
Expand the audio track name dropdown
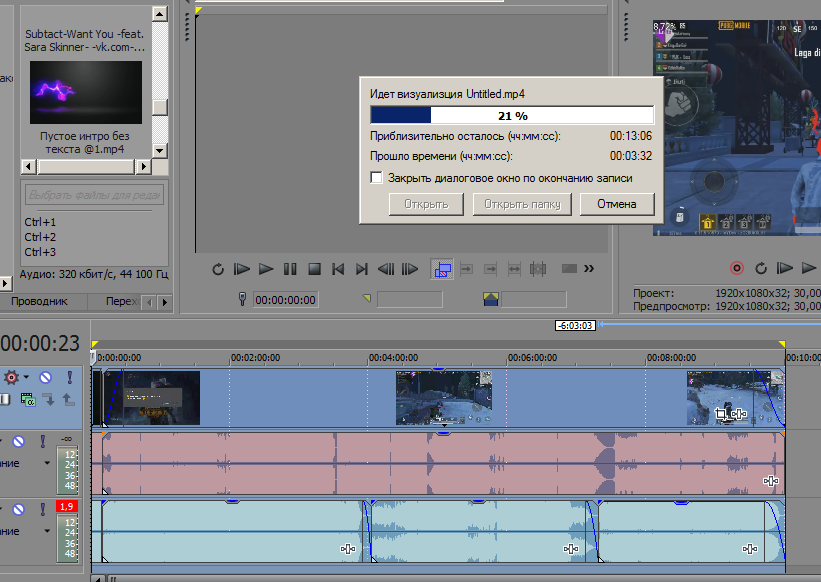coord(47,463)
